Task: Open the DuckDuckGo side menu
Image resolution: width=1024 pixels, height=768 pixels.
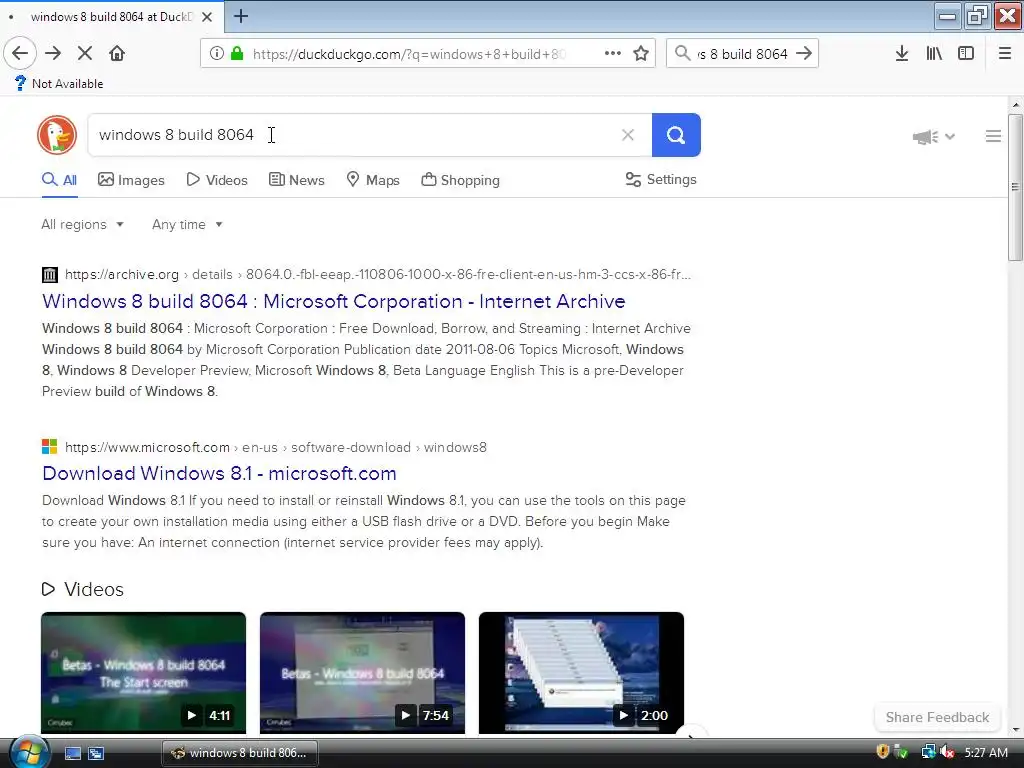Action: coord(993,136)
